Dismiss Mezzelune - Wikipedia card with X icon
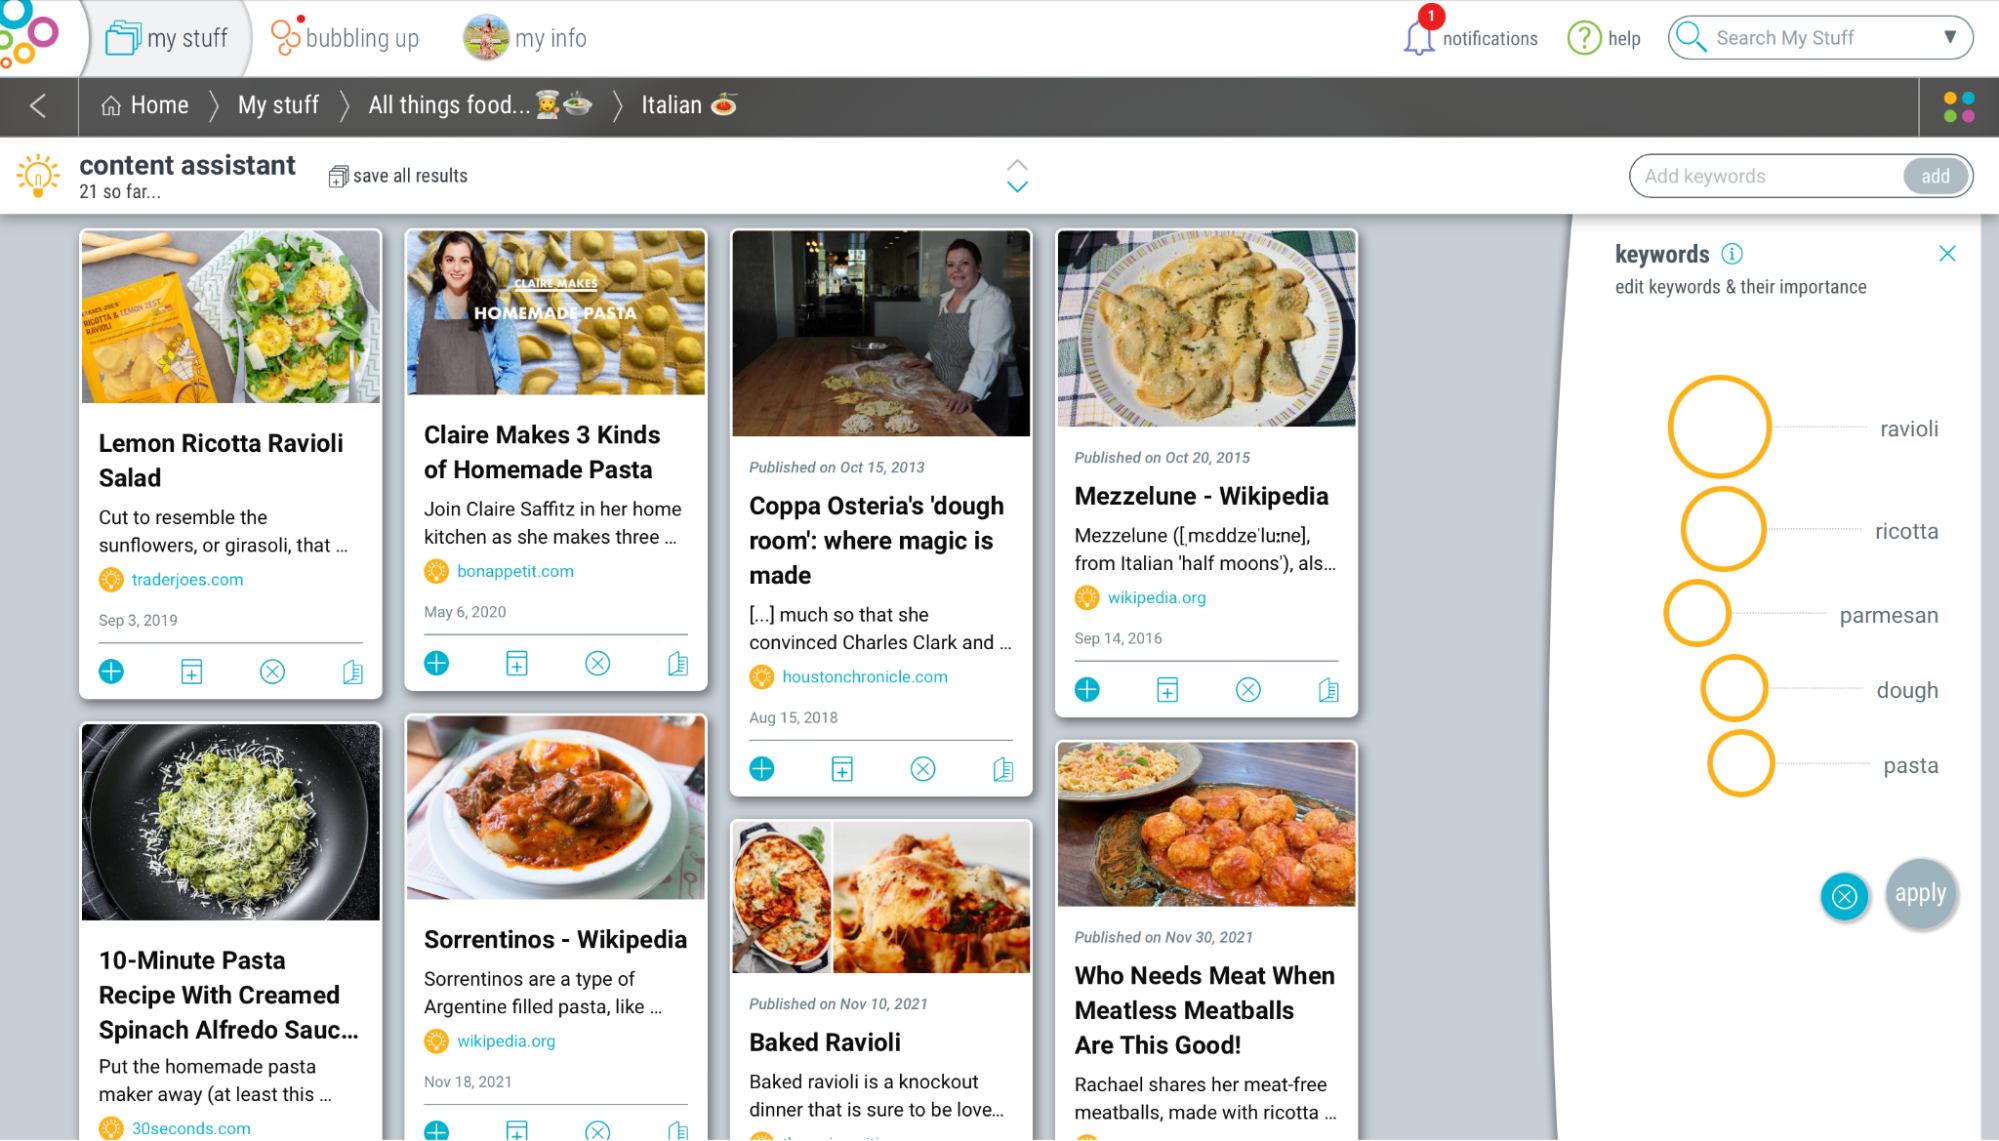The height and width of the screenshot is (1141, 1999). (1248, 690)
